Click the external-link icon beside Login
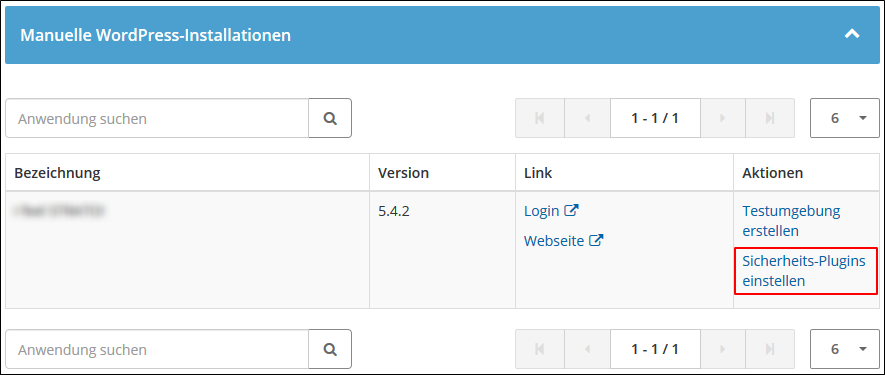 click(x=572, y=211)
